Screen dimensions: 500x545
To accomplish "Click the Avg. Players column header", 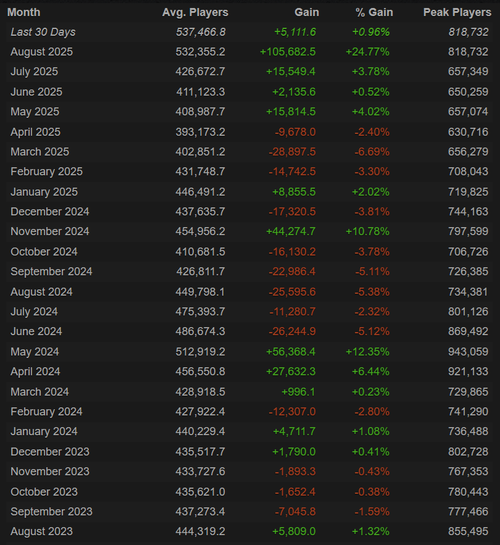I will click(195, 13).
